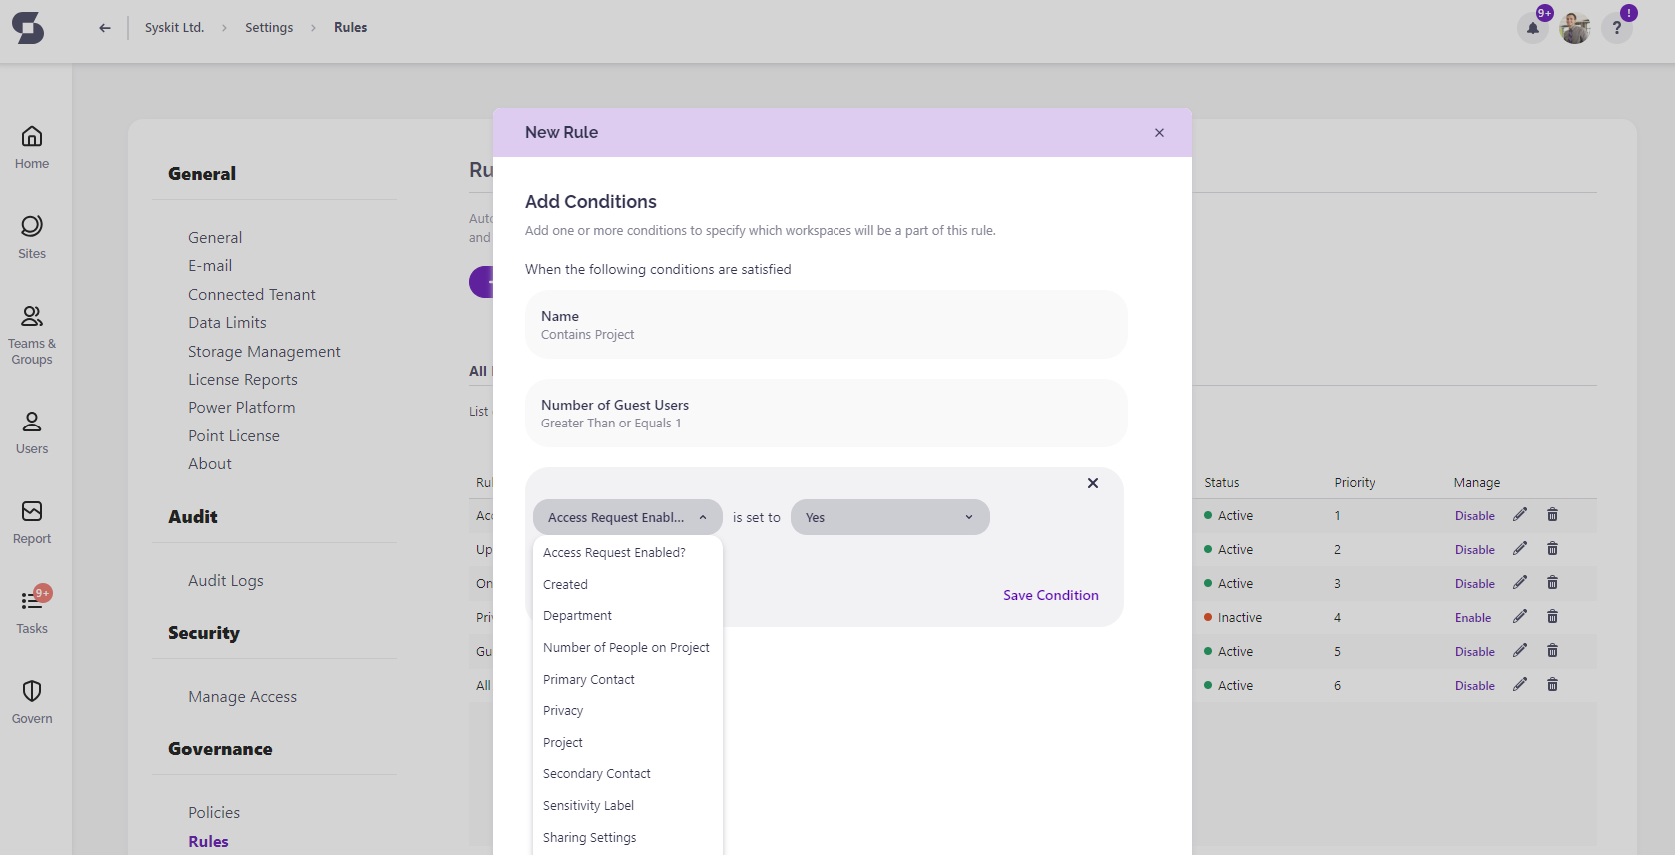
Task: Choose Privacy option in the list
Action: tap(563, 711)
